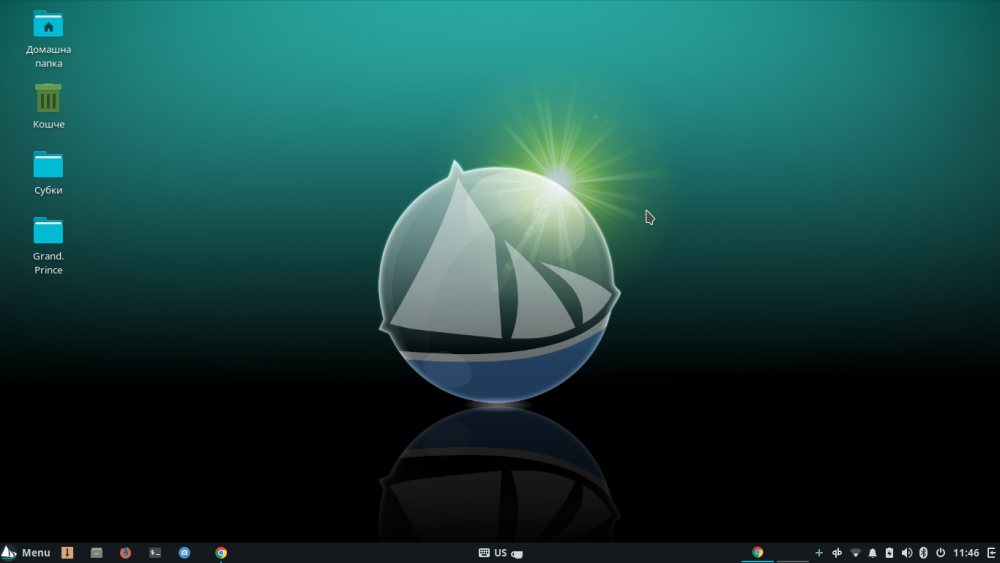Click the caffeine cup panel icon
The image size is (1000, 563).
click(x=517, y=553)
